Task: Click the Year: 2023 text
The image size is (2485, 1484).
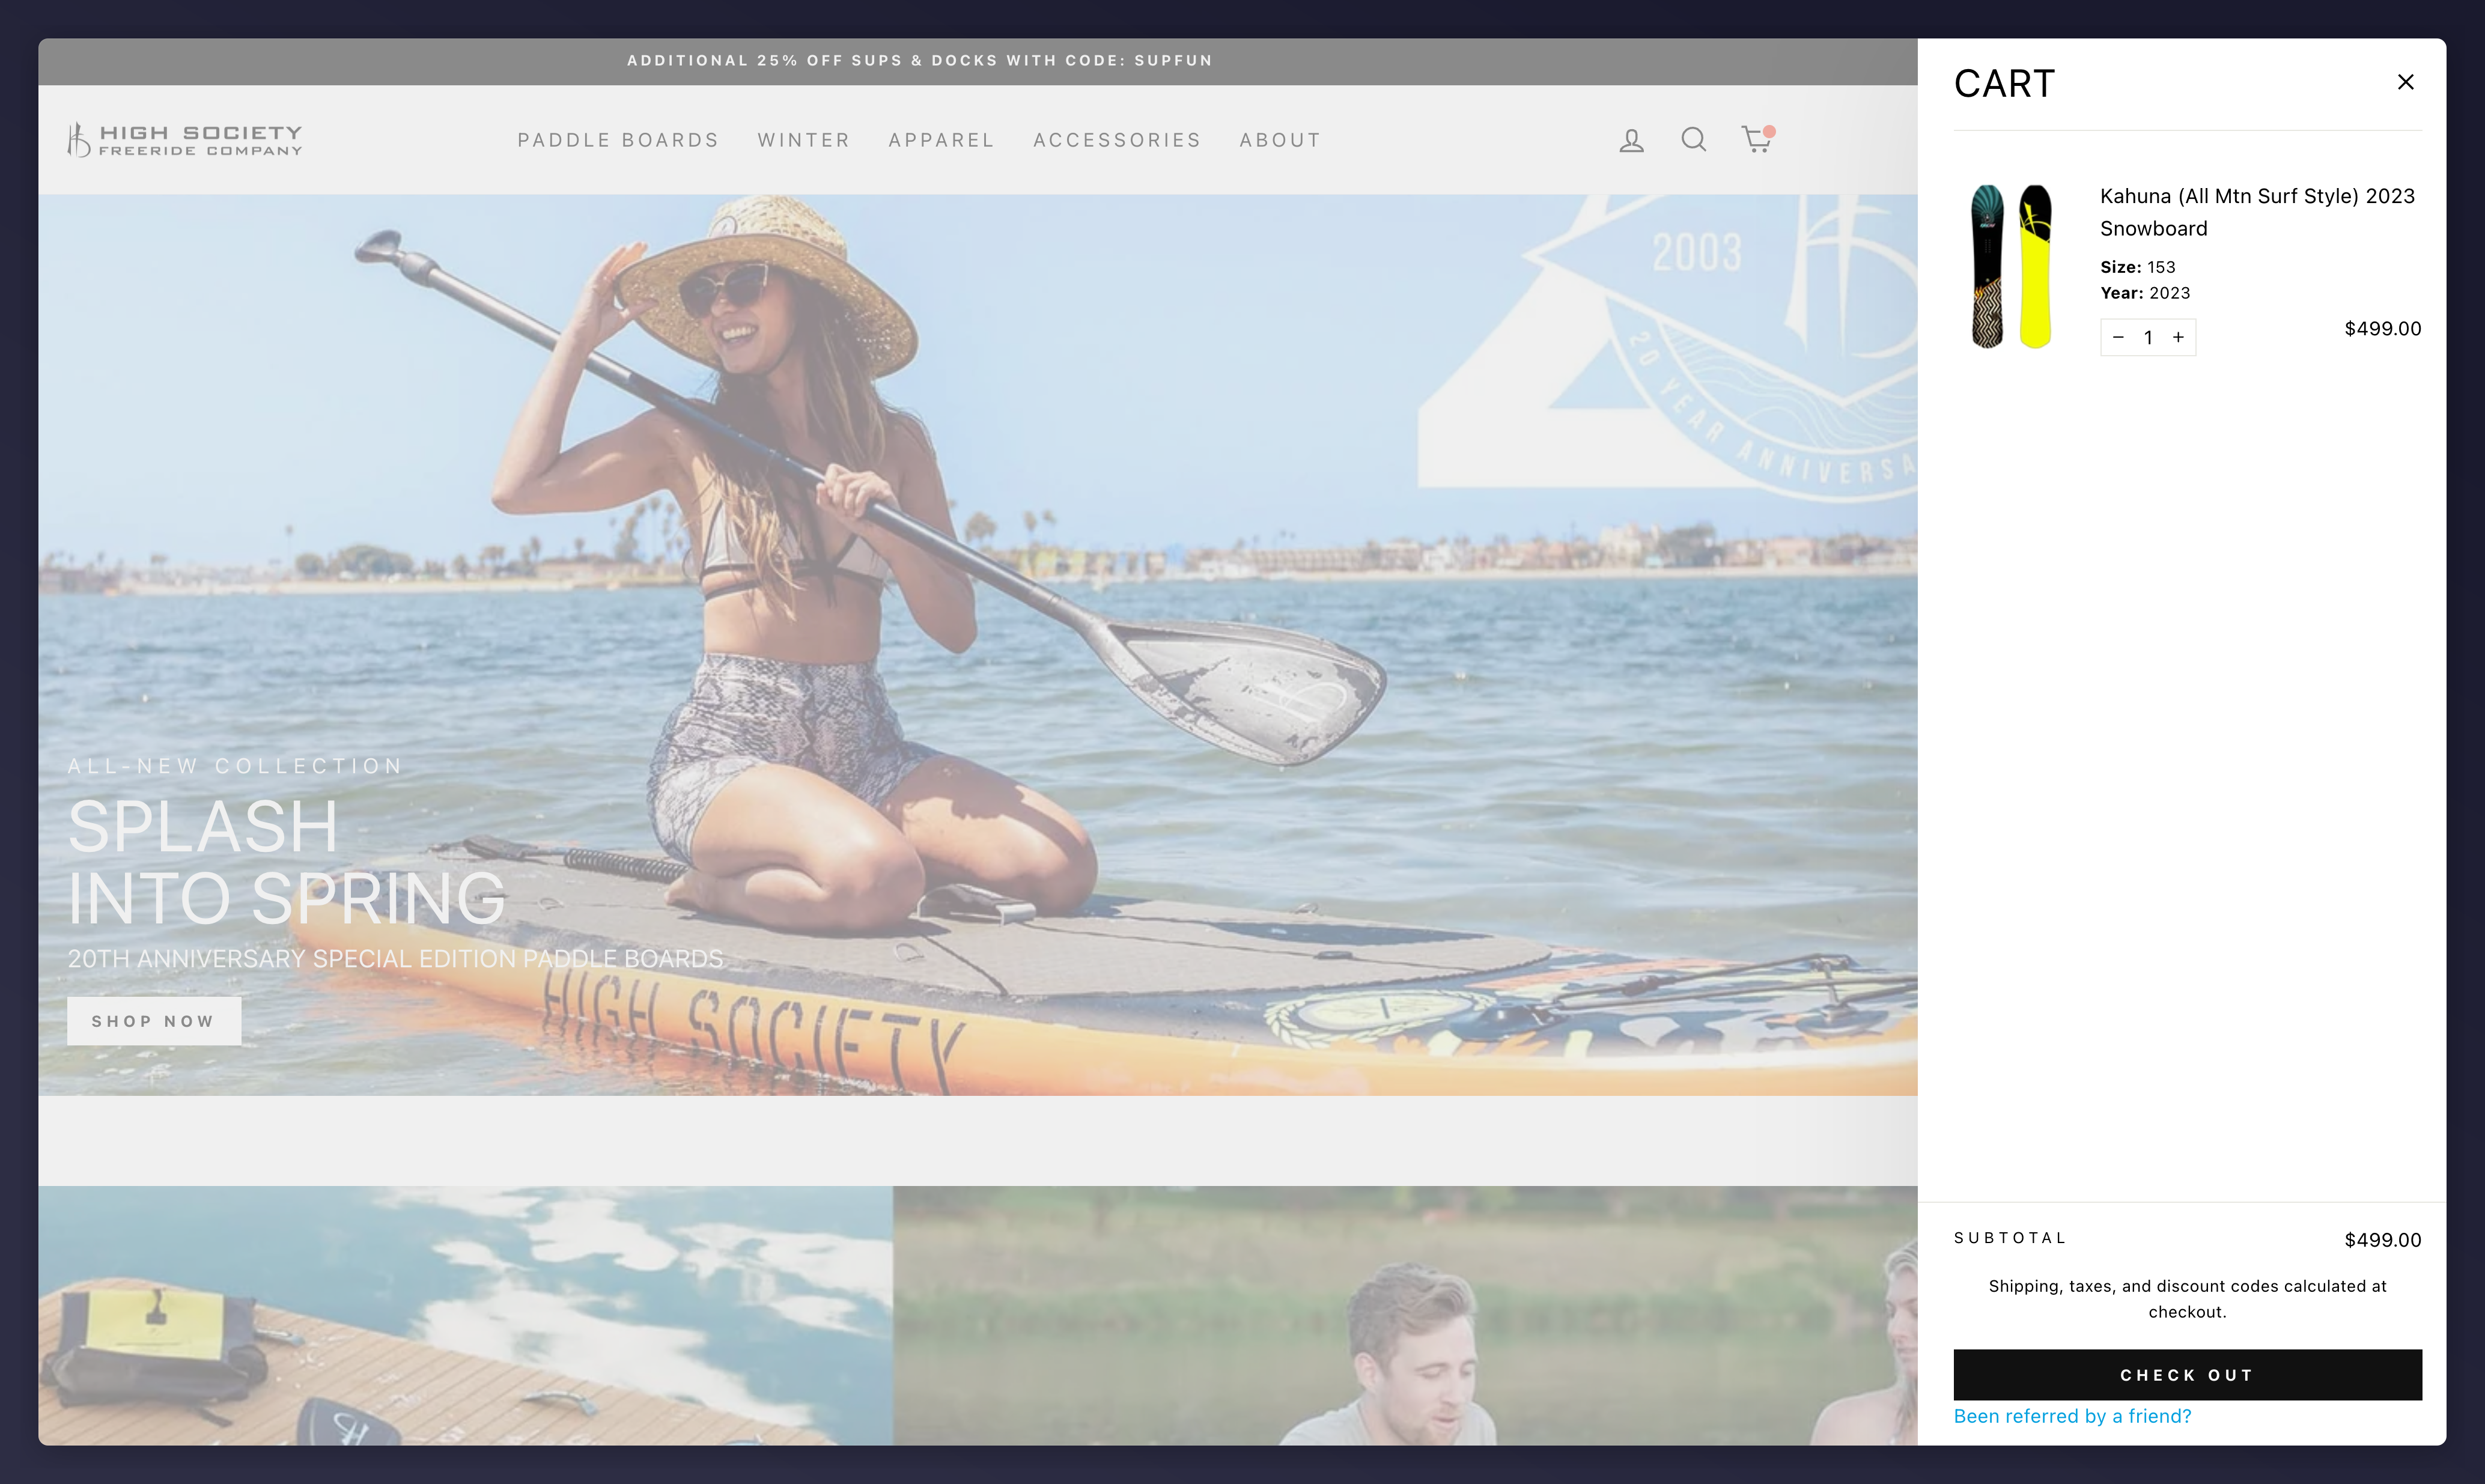Action: [x=2145, y=293]
